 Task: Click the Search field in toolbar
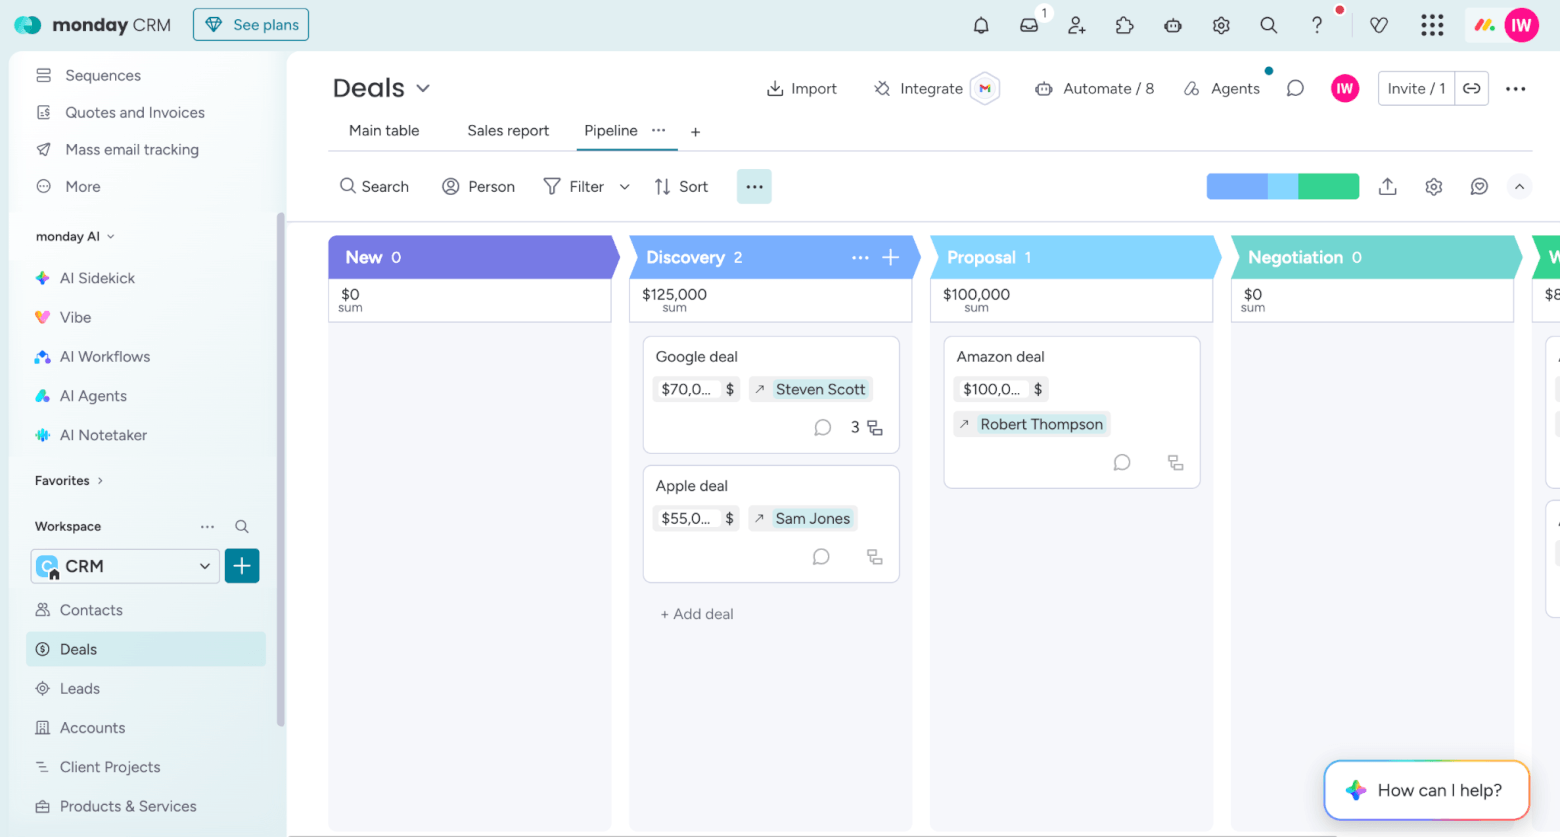(x=375, y=186)
